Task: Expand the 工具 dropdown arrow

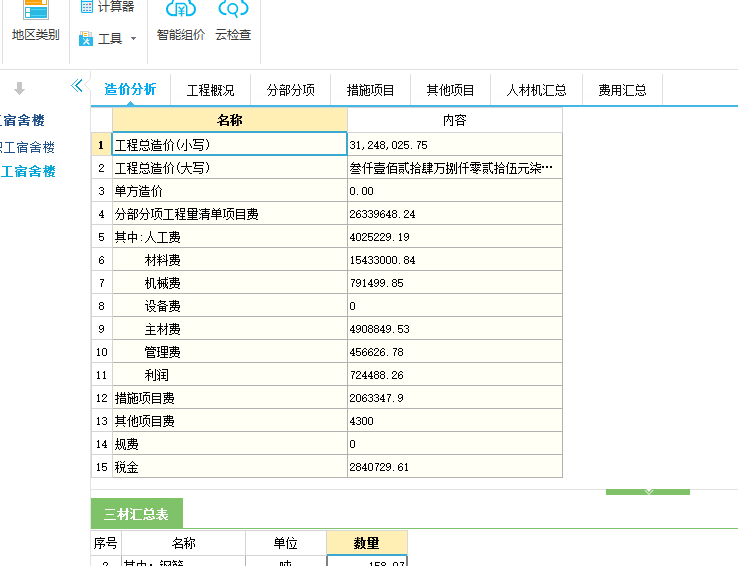Action: (133, 39)
